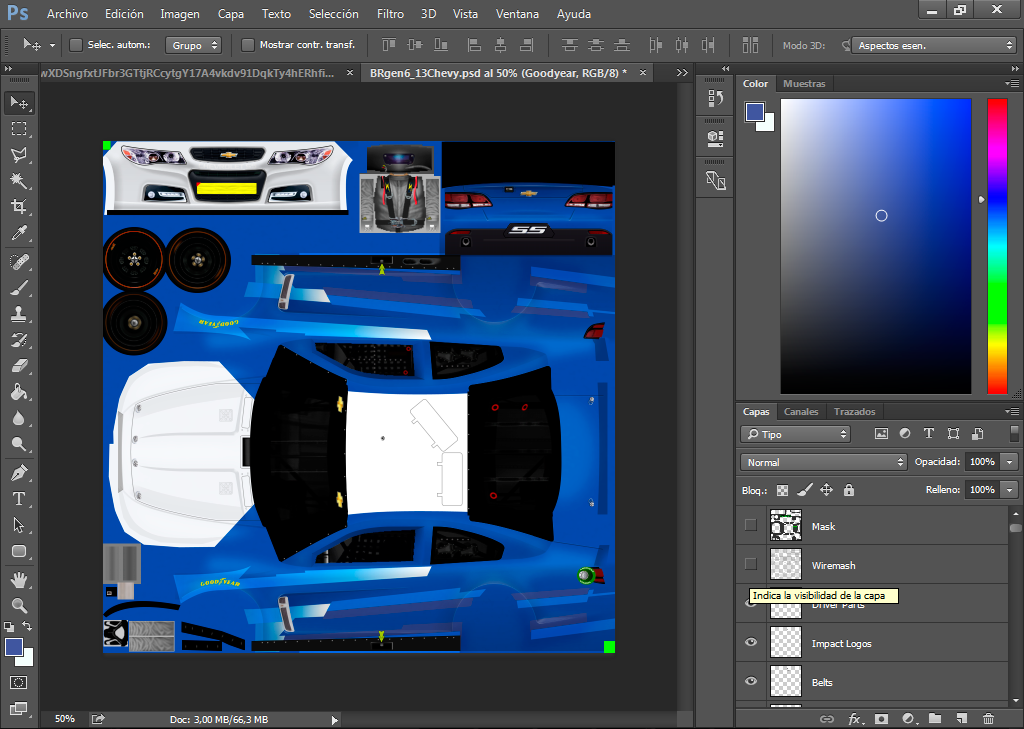Select the Eyedropper tool
The width and height of the screenshot is (1024, 729).
[x=19, y=233]
